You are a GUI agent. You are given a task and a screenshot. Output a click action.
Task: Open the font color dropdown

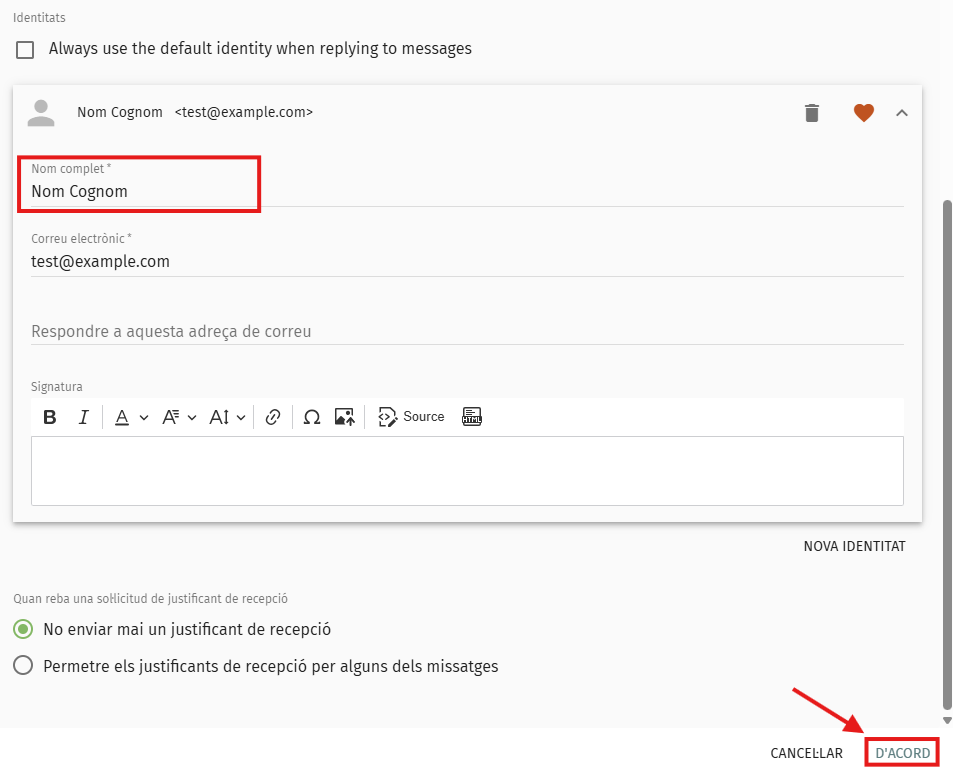click(x=130, y=417)
